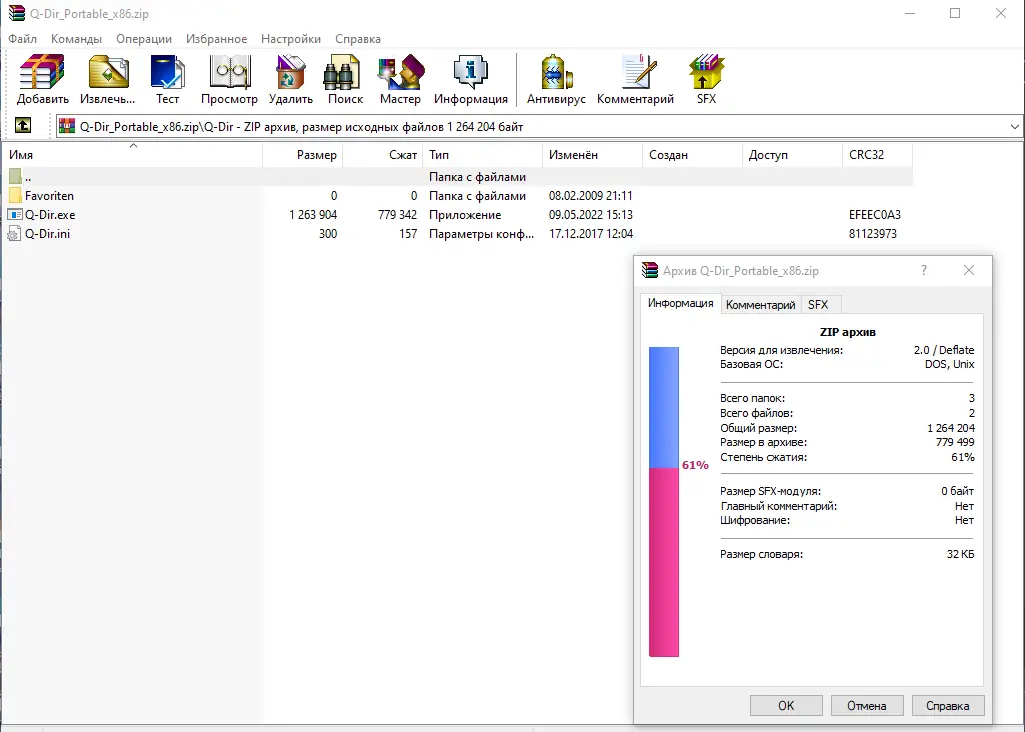
Task: Open the Операции menu
Action: (x=144, y=39)
